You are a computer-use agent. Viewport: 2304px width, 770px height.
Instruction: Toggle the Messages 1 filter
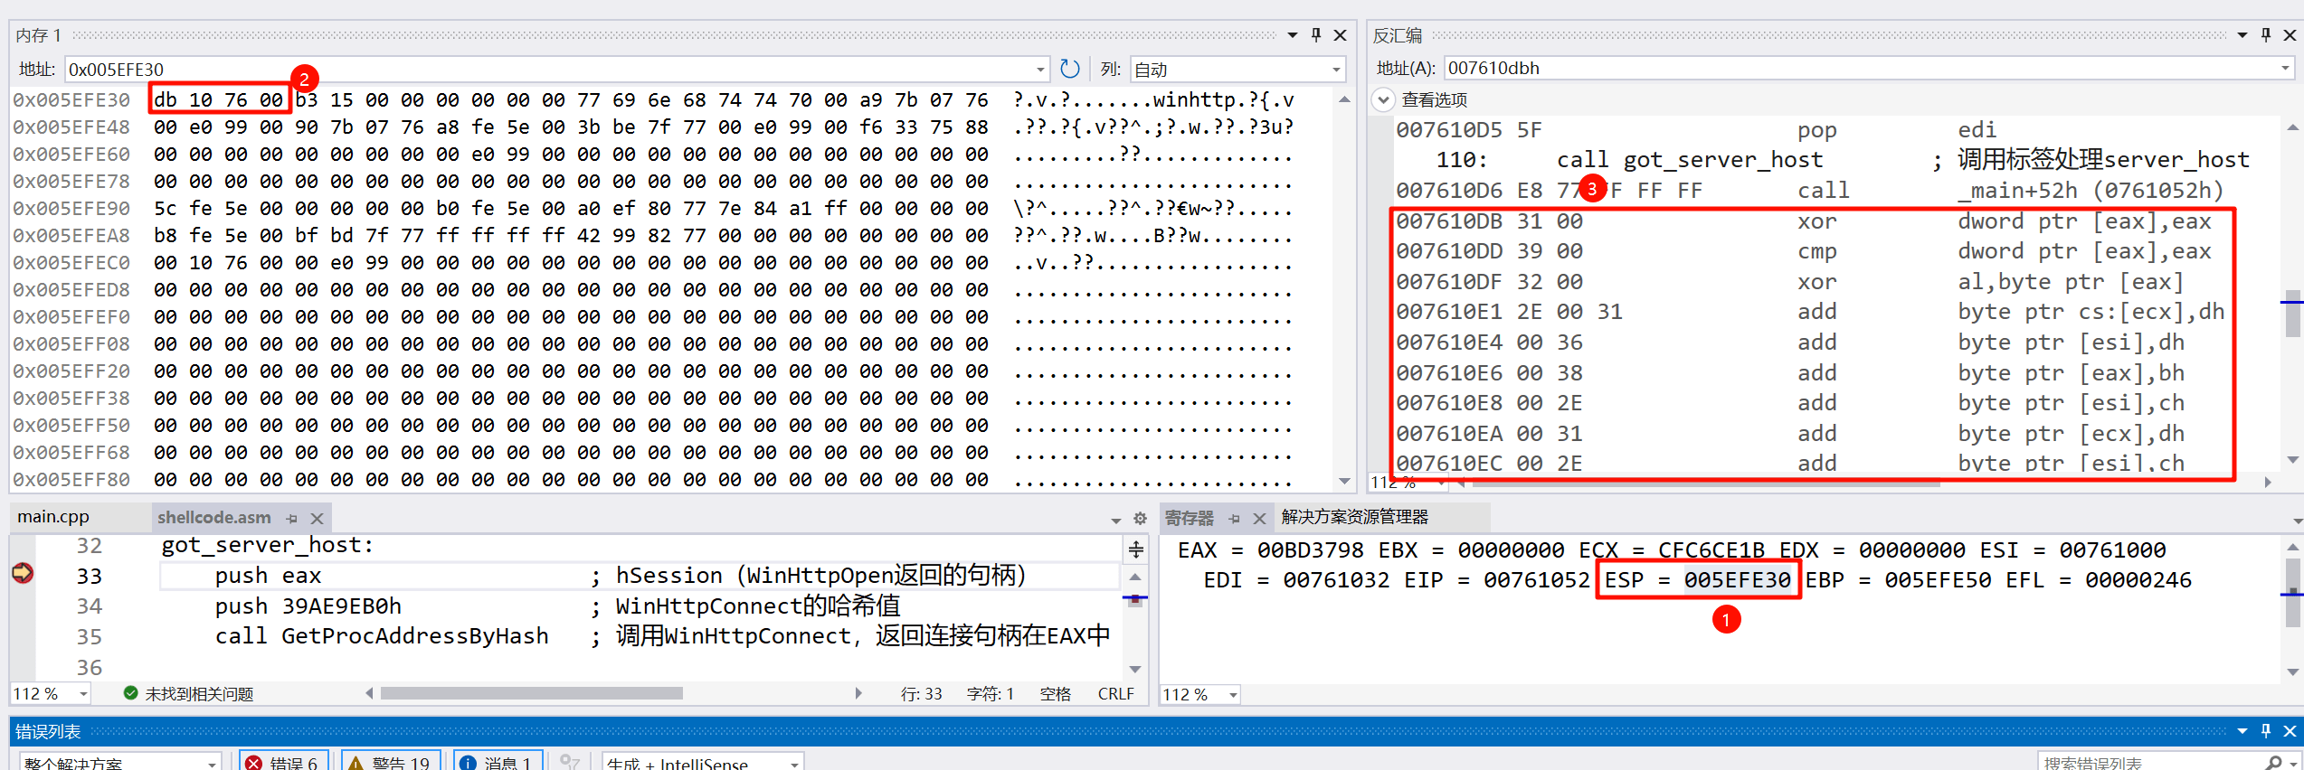497,762
